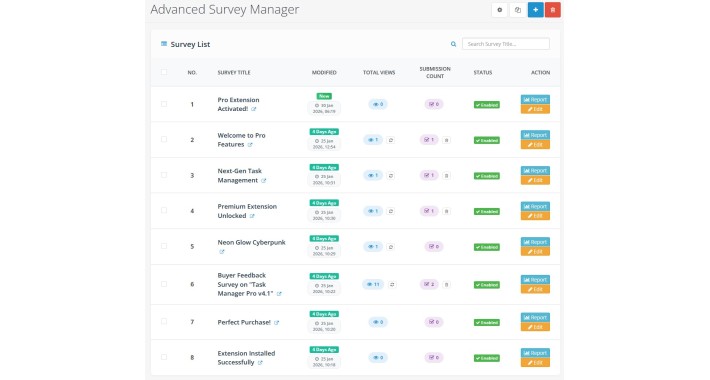Viewport: 710px width, 380px height.
Task: Open Report for Welcome to Pro Features
Action: click(535, 135)
